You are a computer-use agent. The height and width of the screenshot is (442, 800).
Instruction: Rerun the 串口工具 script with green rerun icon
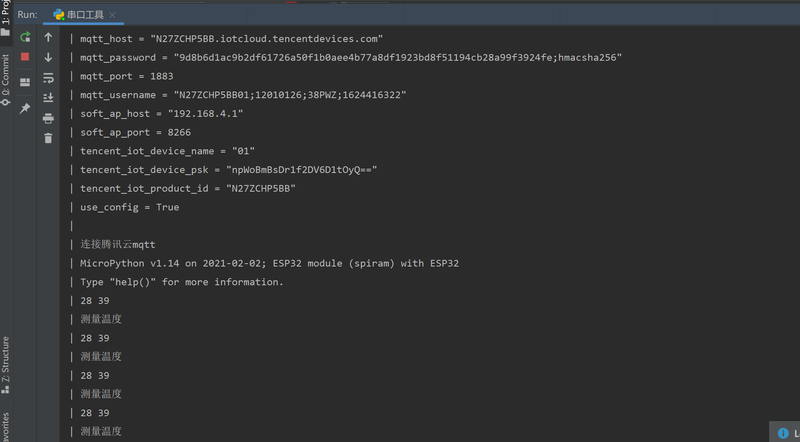(x=25, y=37)
